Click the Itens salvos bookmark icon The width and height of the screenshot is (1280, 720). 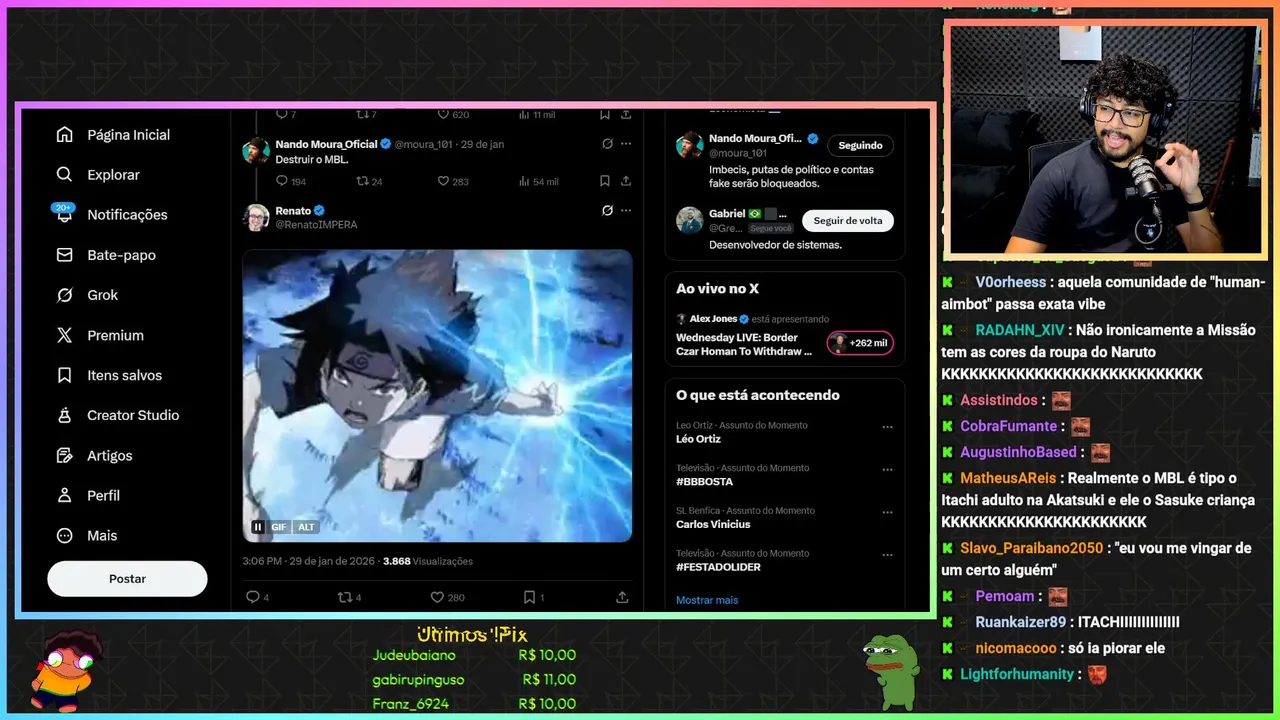click(x=65, y=375)
